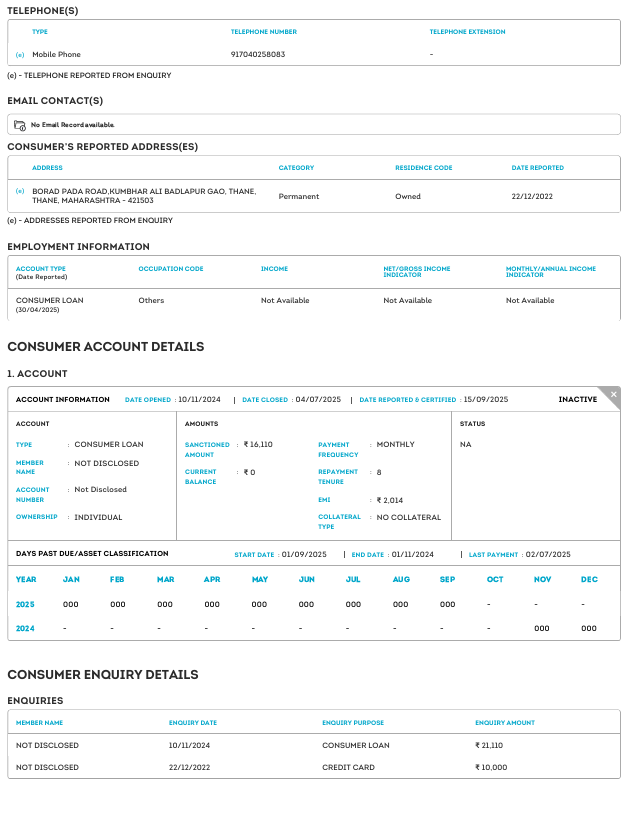The width and height of the screenshot is (631, 836).
Task: Click the Enquiry Amount column header
Action: (505, 722)
